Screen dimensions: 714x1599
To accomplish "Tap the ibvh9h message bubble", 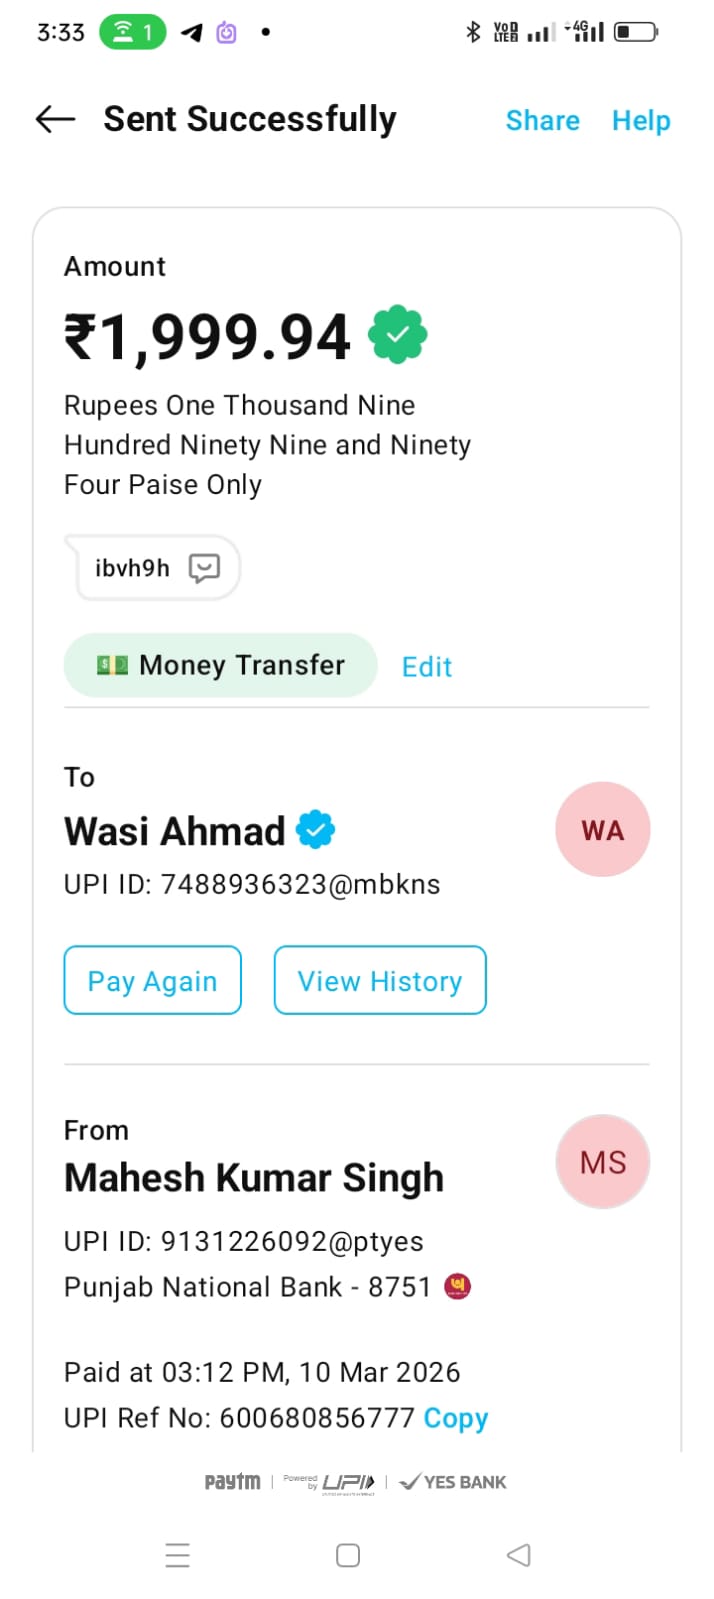I will (x=134, y=568).
